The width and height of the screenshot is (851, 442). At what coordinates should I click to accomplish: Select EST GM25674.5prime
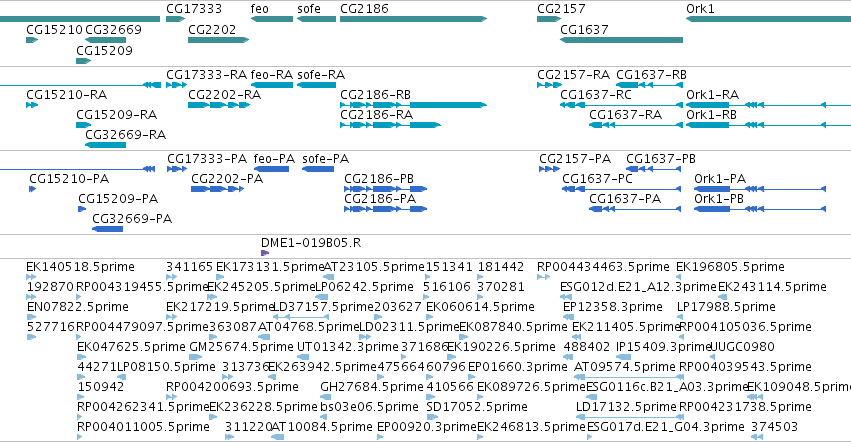tap(196, 357)
